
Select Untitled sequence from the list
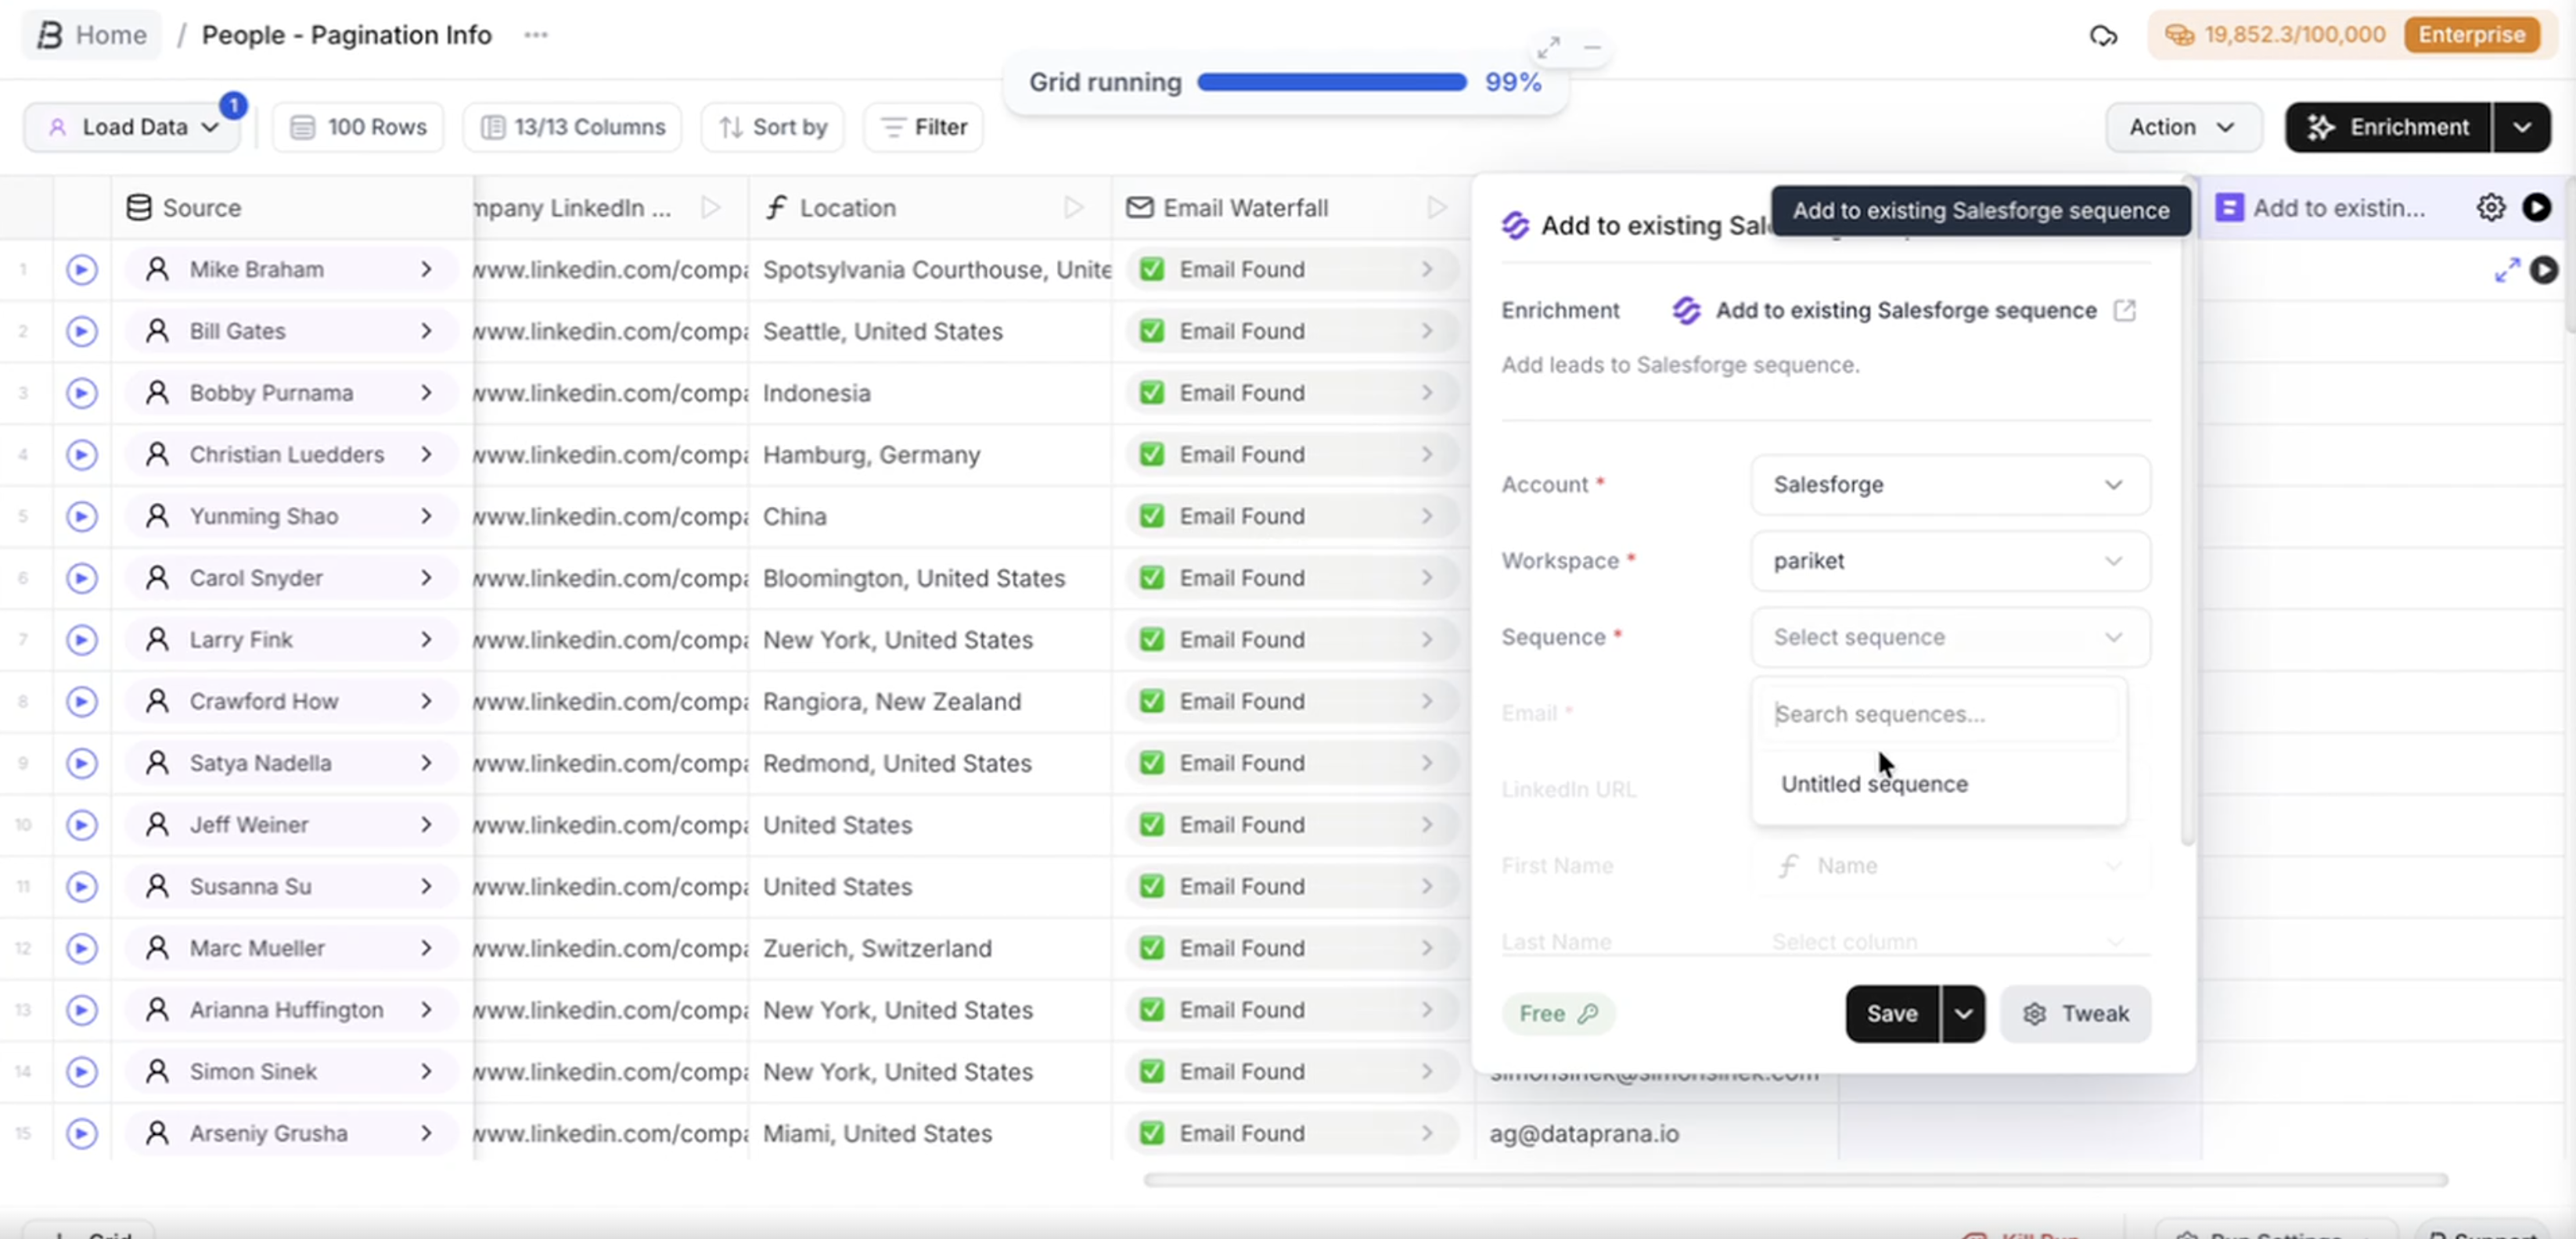point(1874,784)
